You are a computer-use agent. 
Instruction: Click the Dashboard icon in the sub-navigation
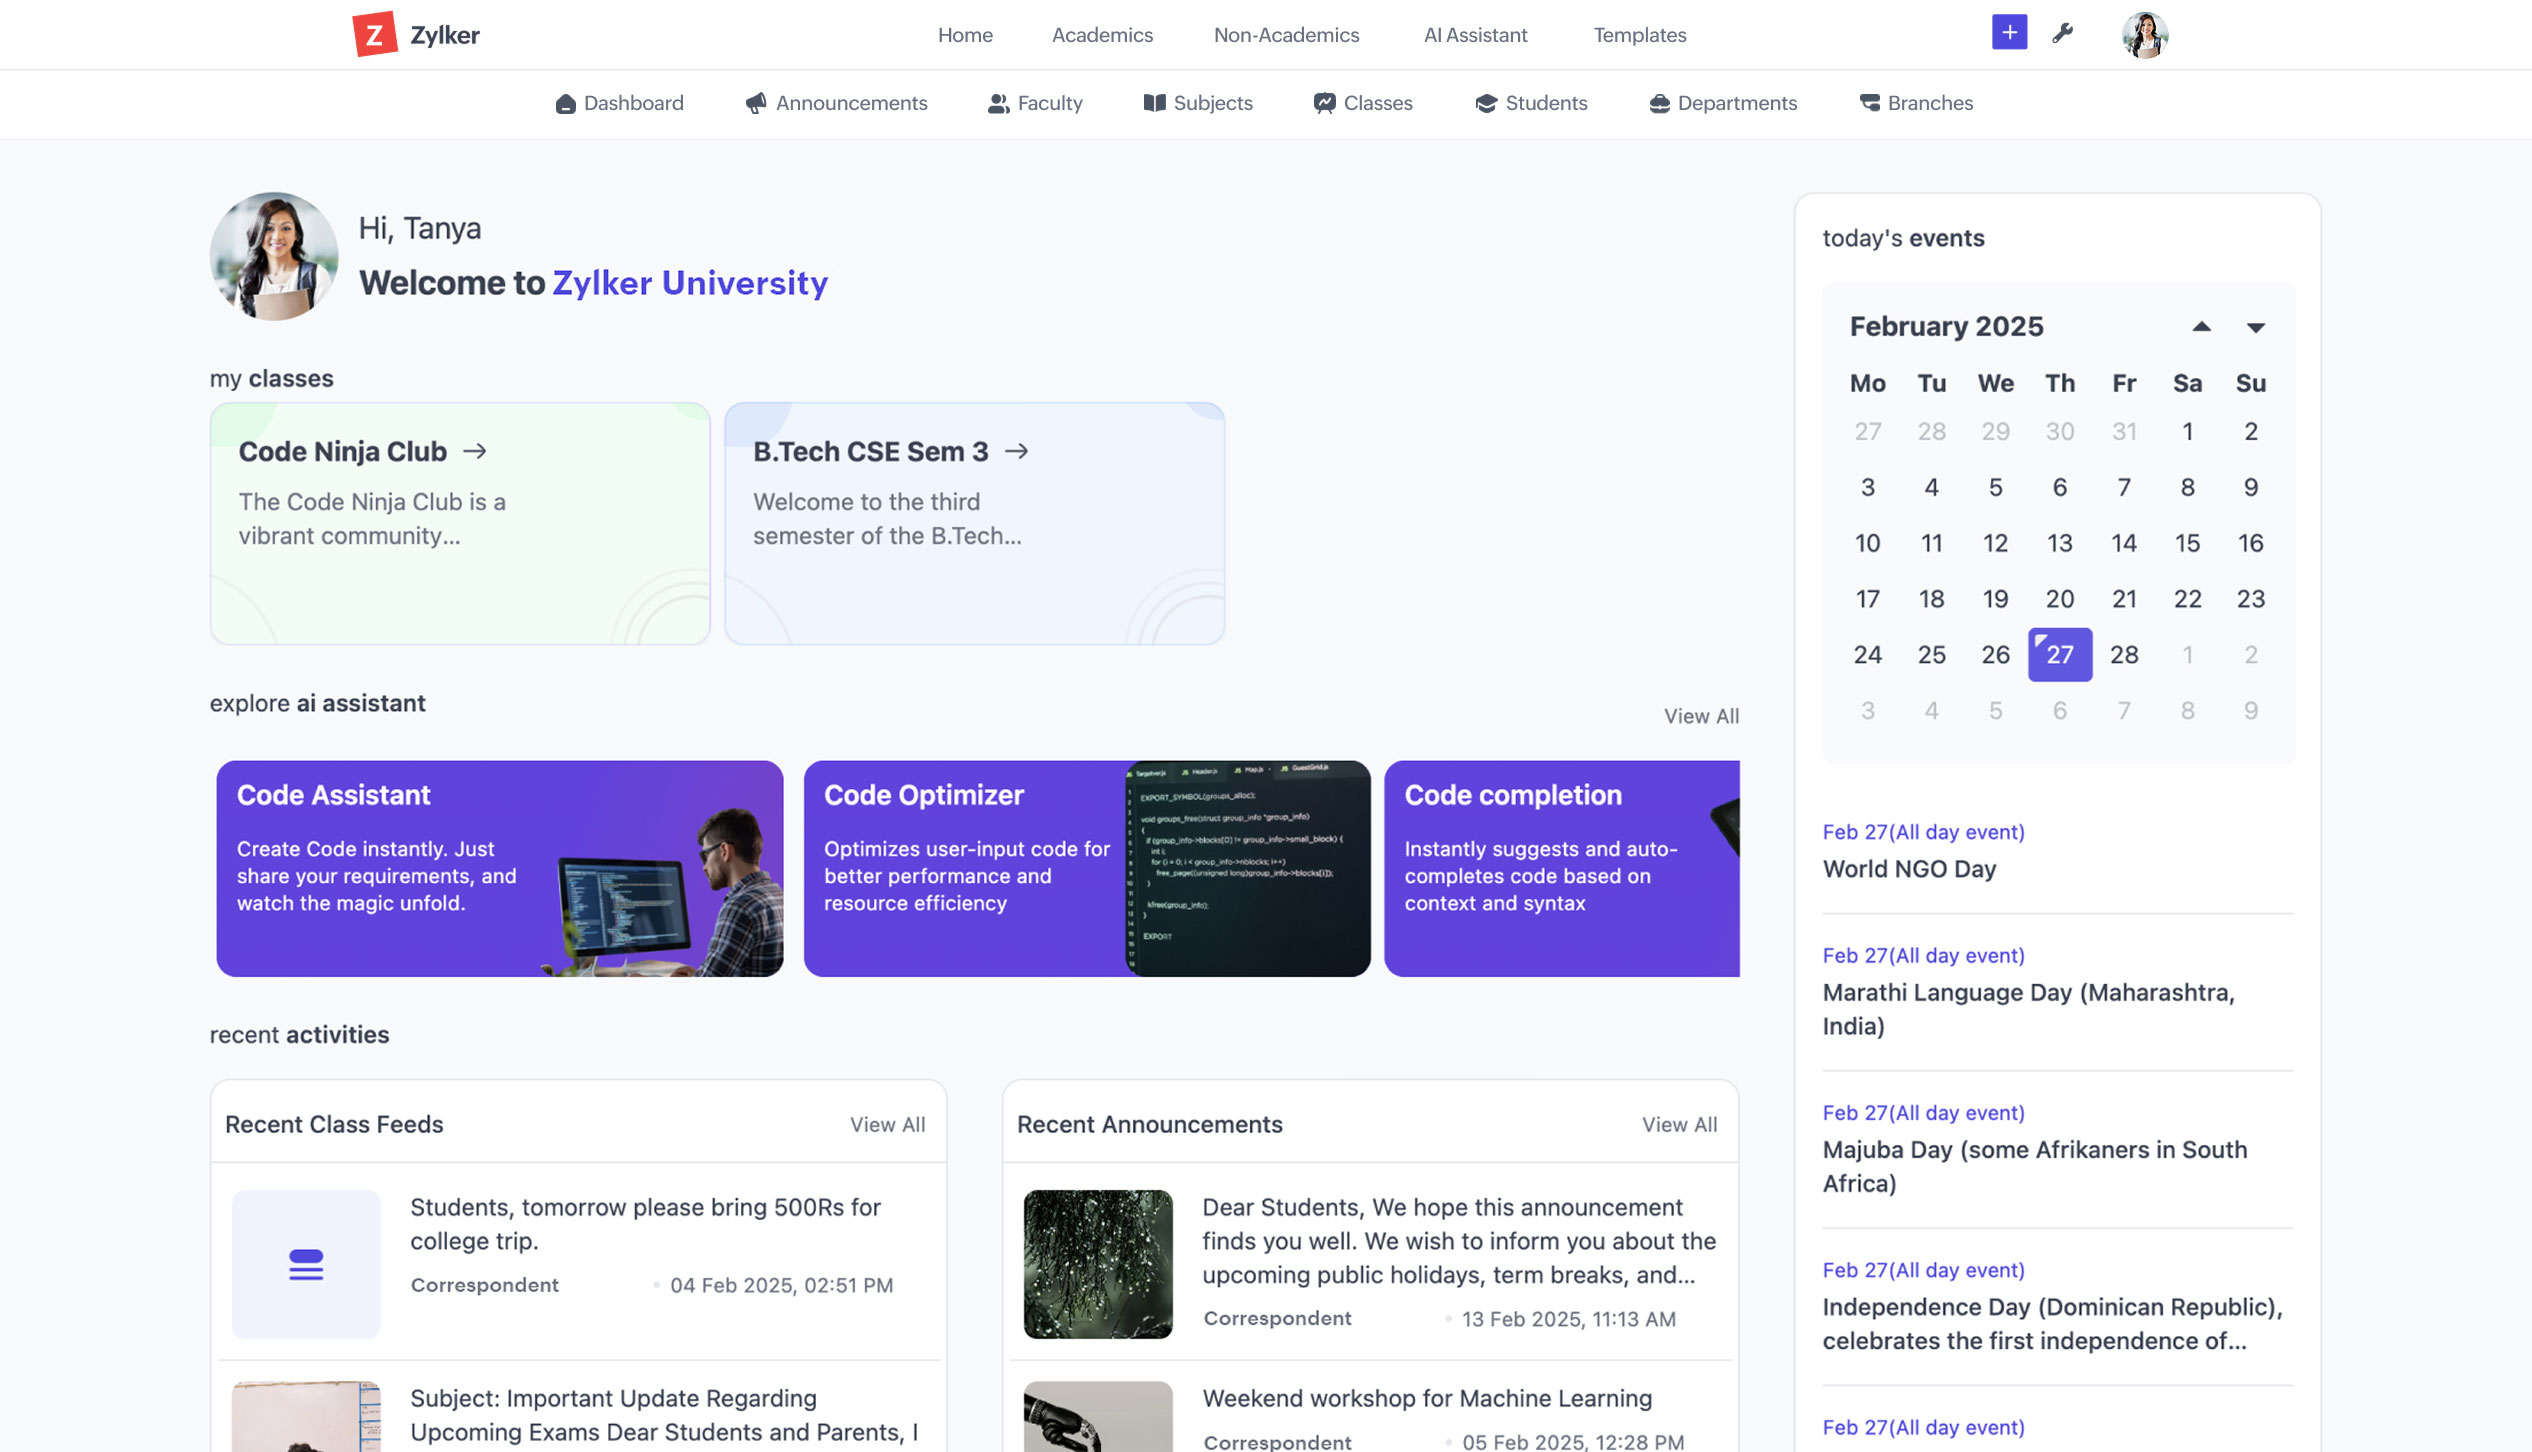(565, 103)
